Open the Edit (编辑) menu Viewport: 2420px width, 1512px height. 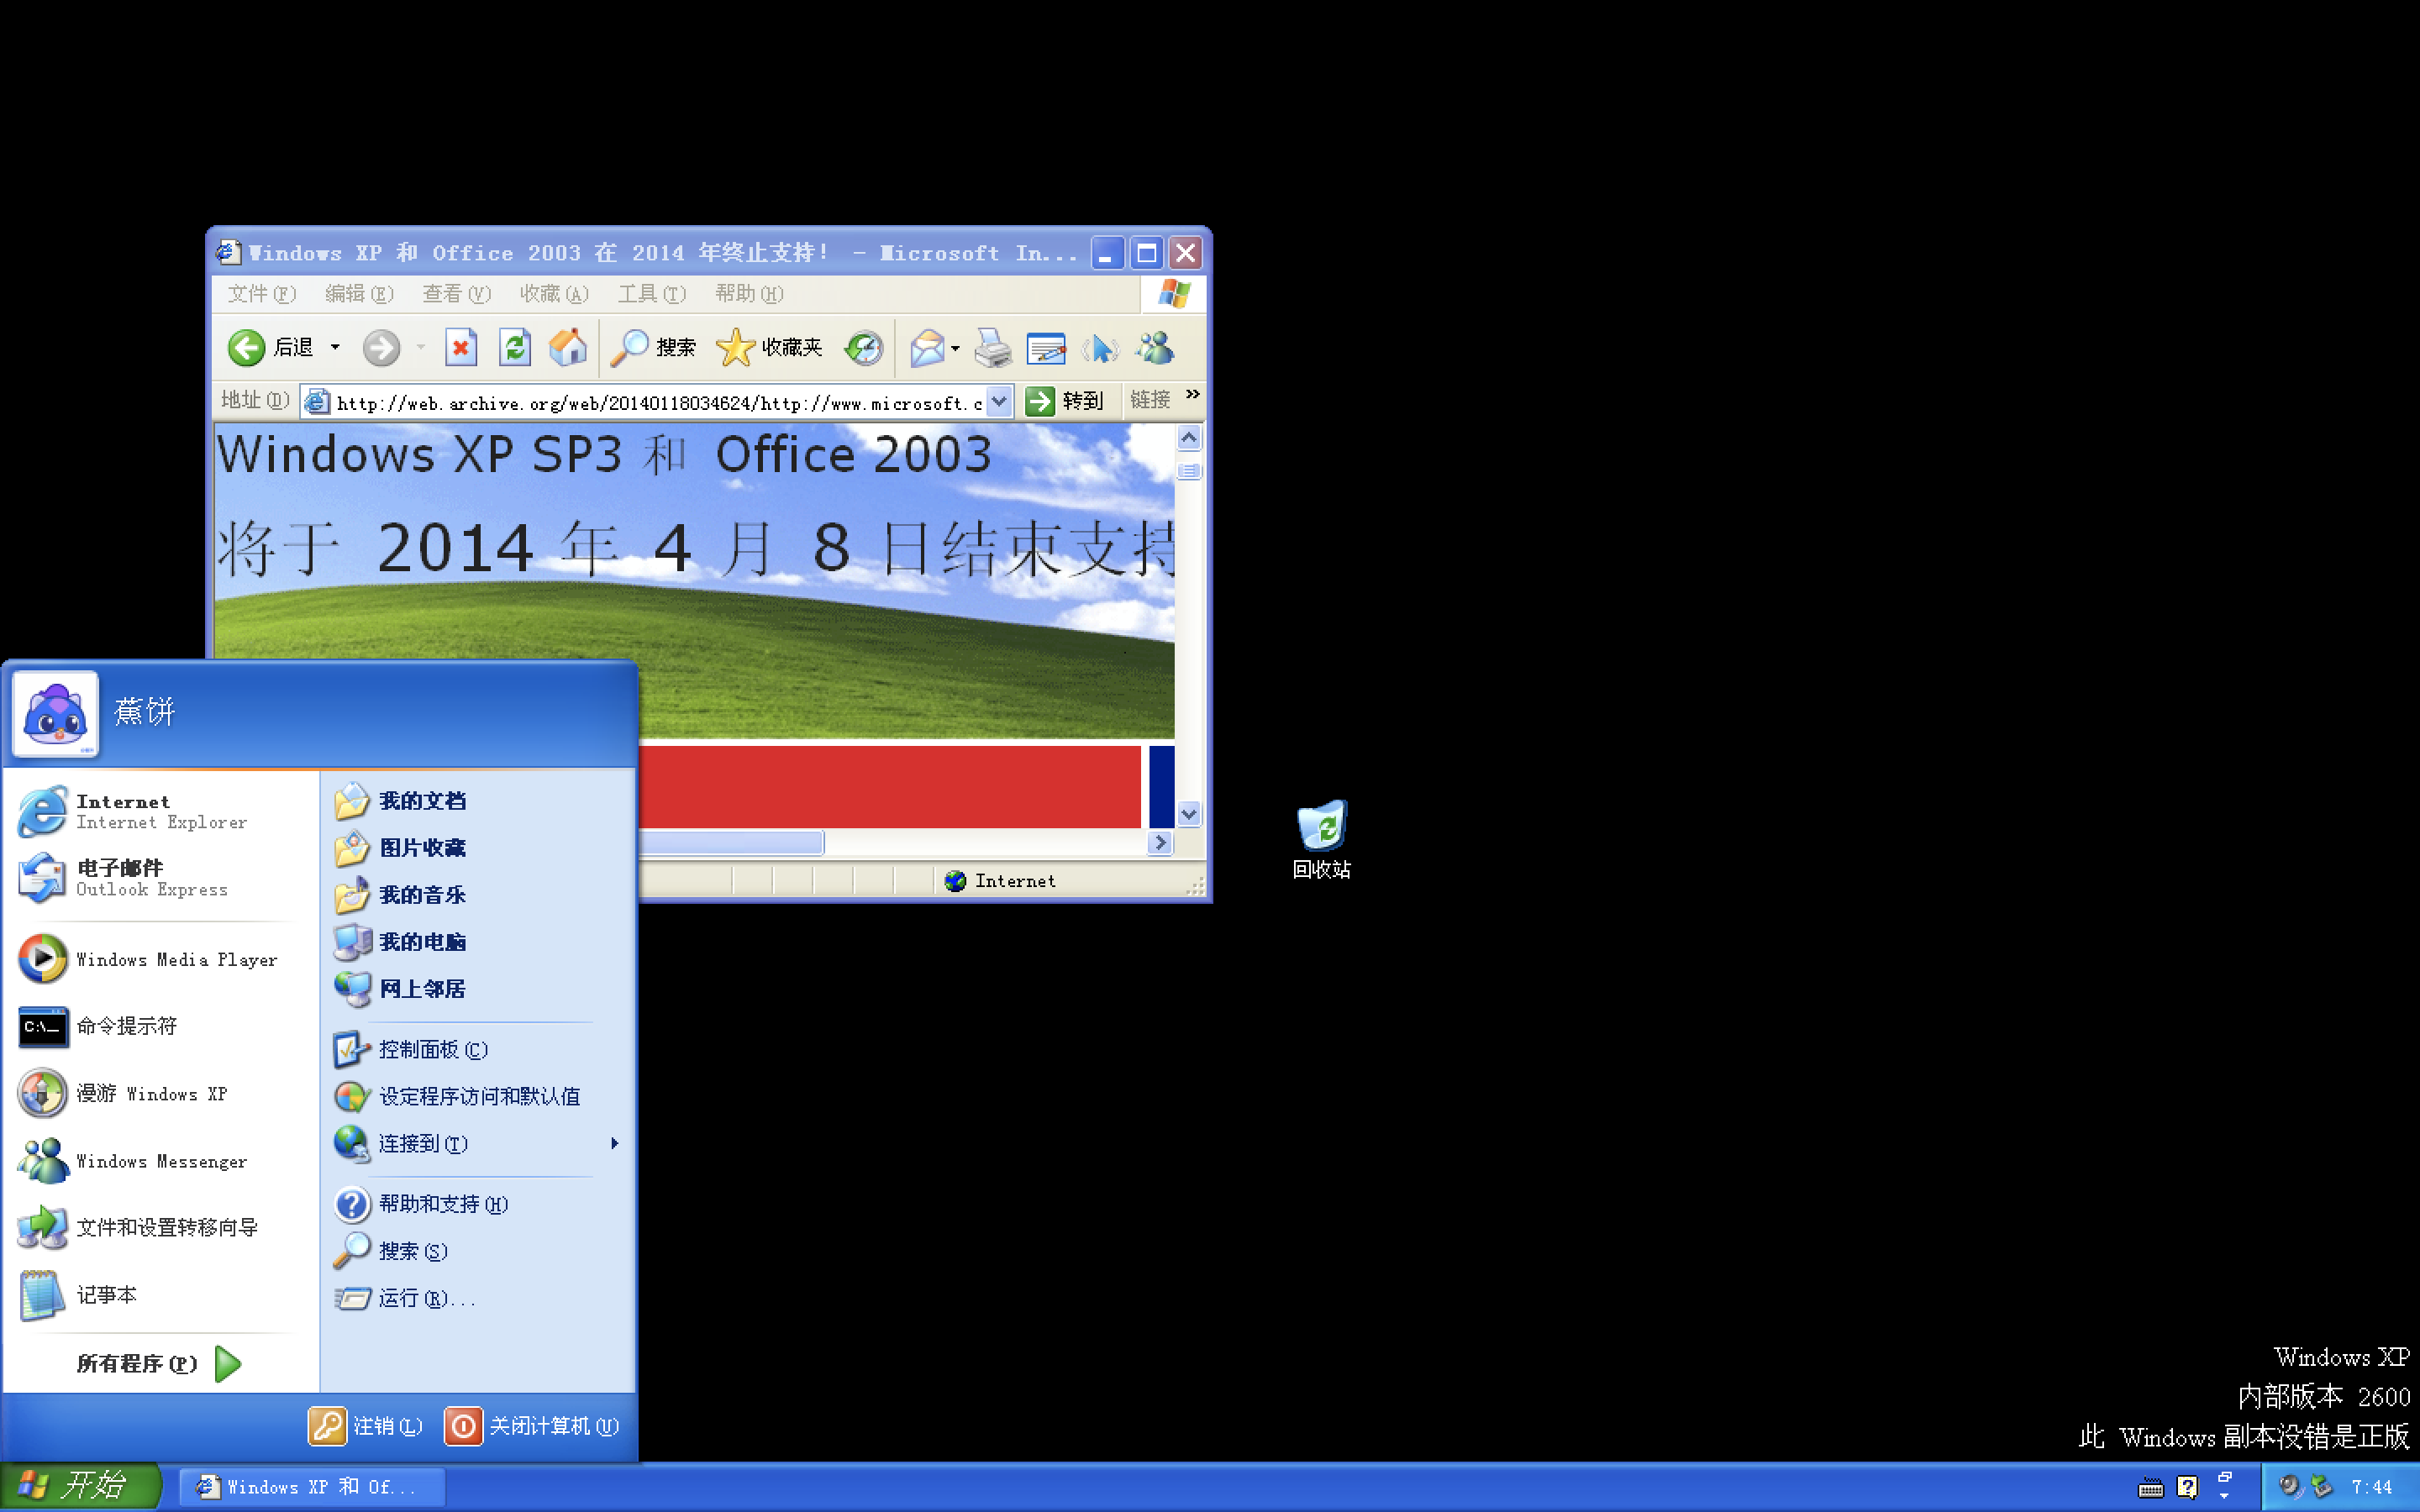coord(359,294)
